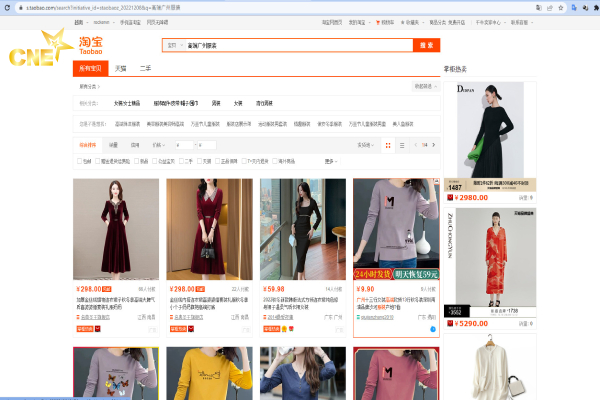Sort results by 销量 tab
600x400 pixels.
point(113,145)
